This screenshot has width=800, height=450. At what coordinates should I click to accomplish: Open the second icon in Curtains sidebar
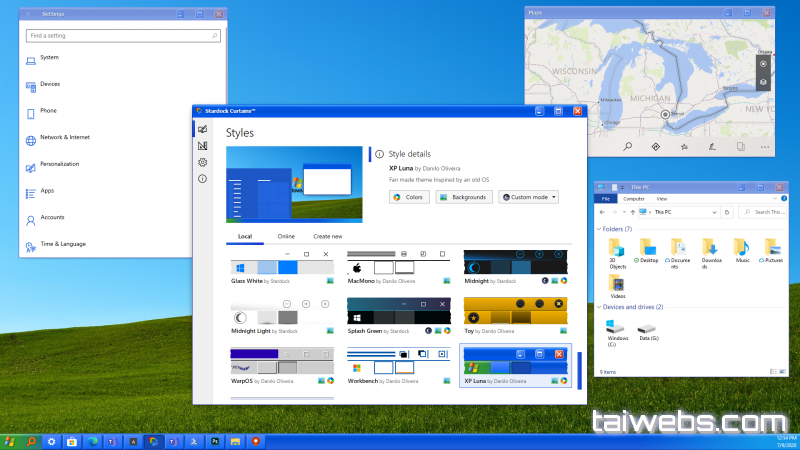(x=203, y=146)
